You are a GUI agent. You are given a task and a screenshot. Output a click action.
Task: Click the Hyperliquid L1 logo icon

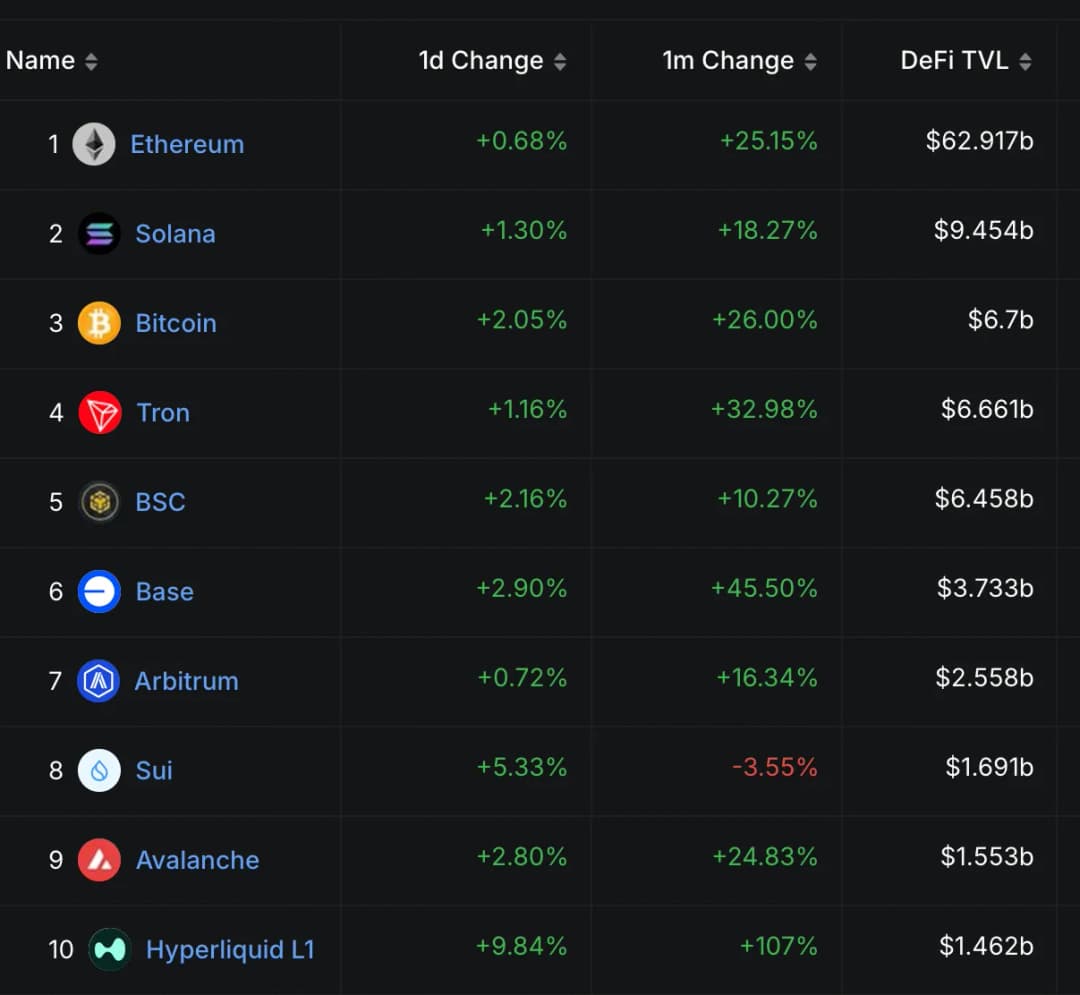[x=109, y=949]
